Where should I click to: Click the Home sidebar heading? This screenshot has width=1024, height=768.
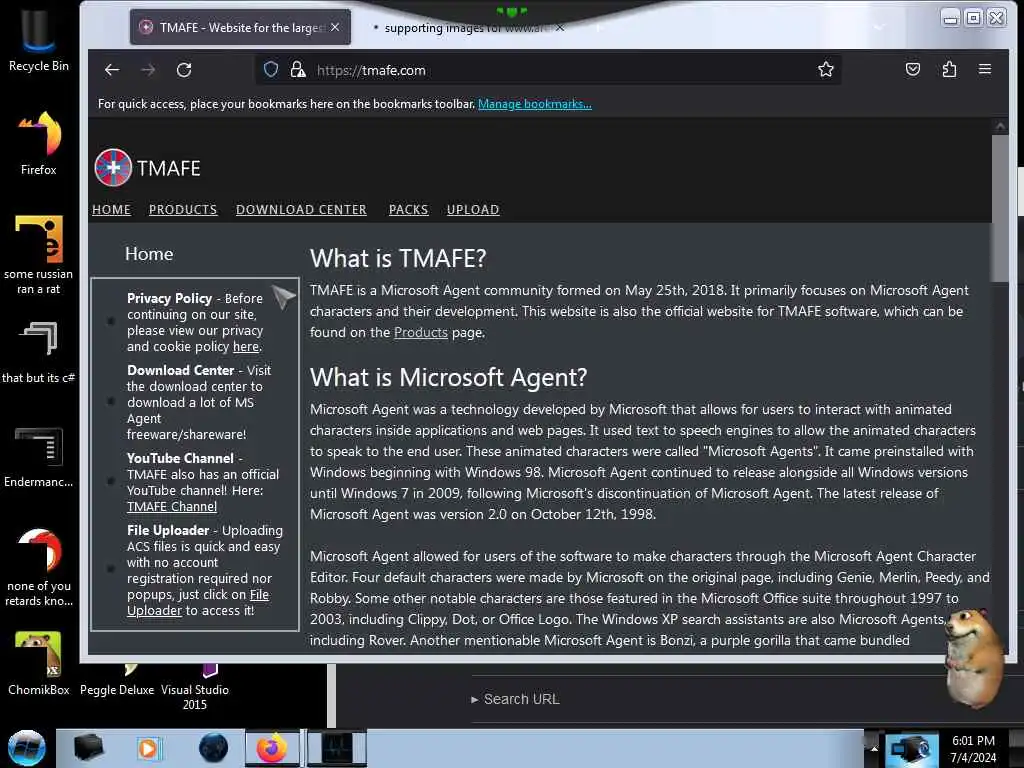pos(149,254)
